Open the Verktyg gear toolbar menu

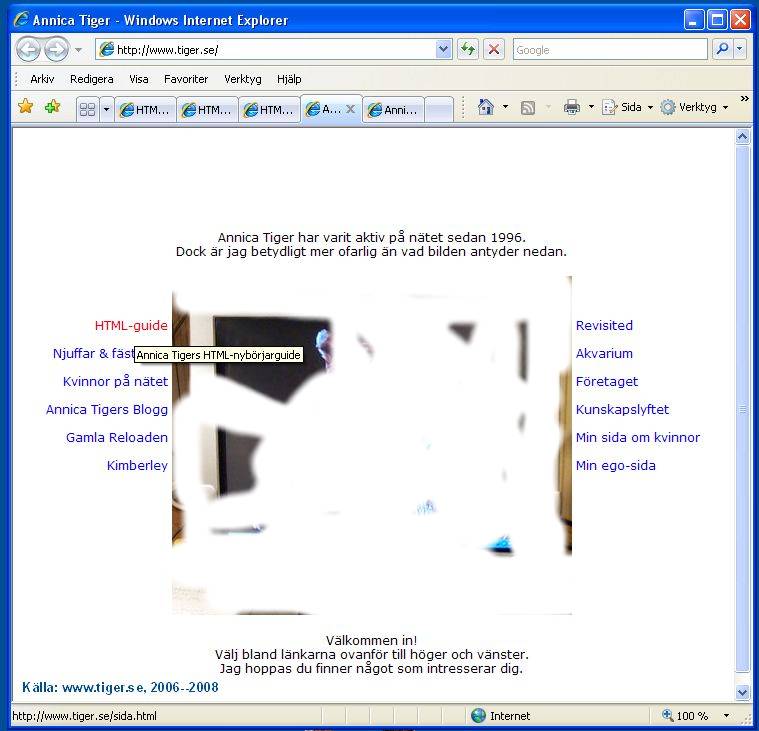(x=694, y=107)
